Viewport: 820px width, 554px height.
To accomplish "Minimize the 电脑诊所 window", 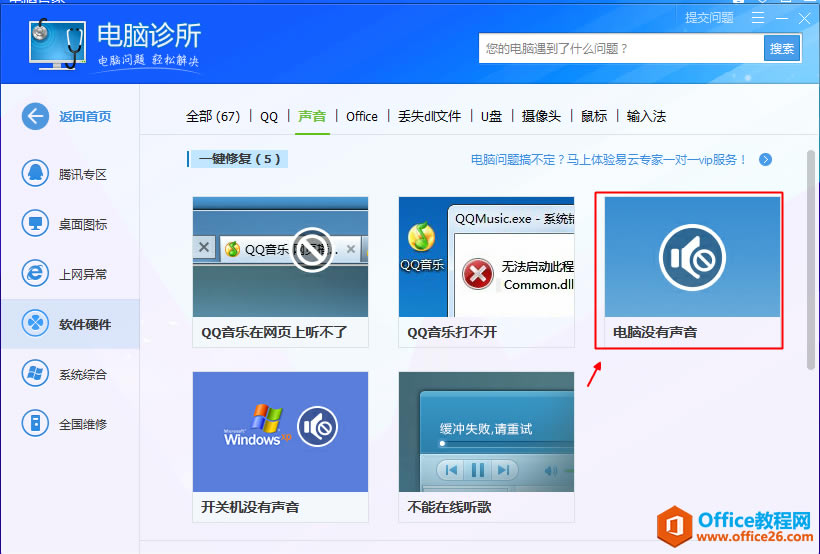I will pyautogui.click(x=782, y=18).
